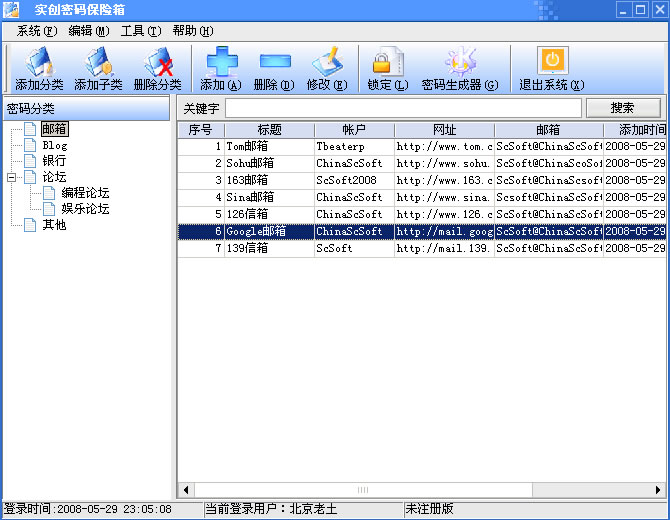Select the 论坛 category in tree
The height and width of the screenshot is (520, 670).
[x=54, y=177]
